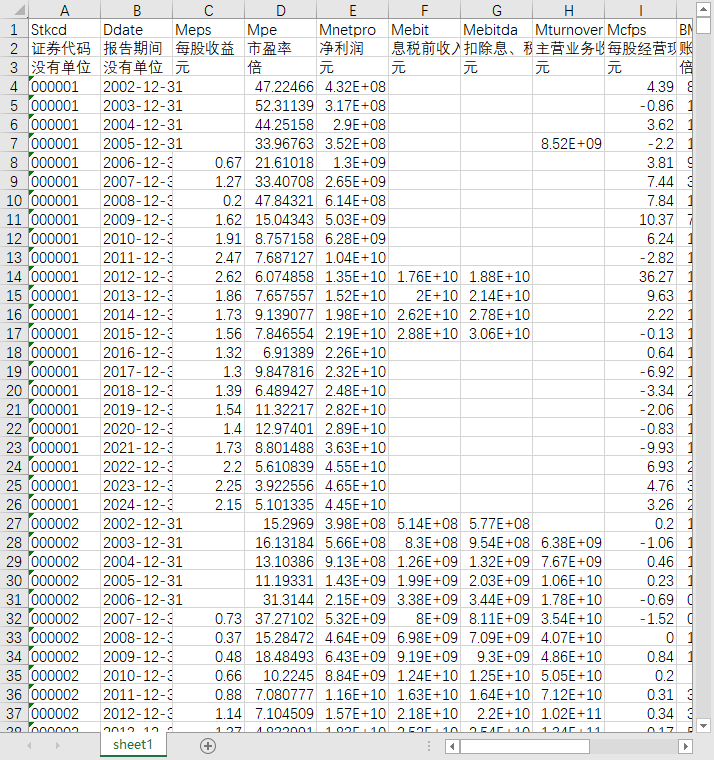Select the Mpe value 10.2245
Screen dimensions: 714x760
point(281,676)
